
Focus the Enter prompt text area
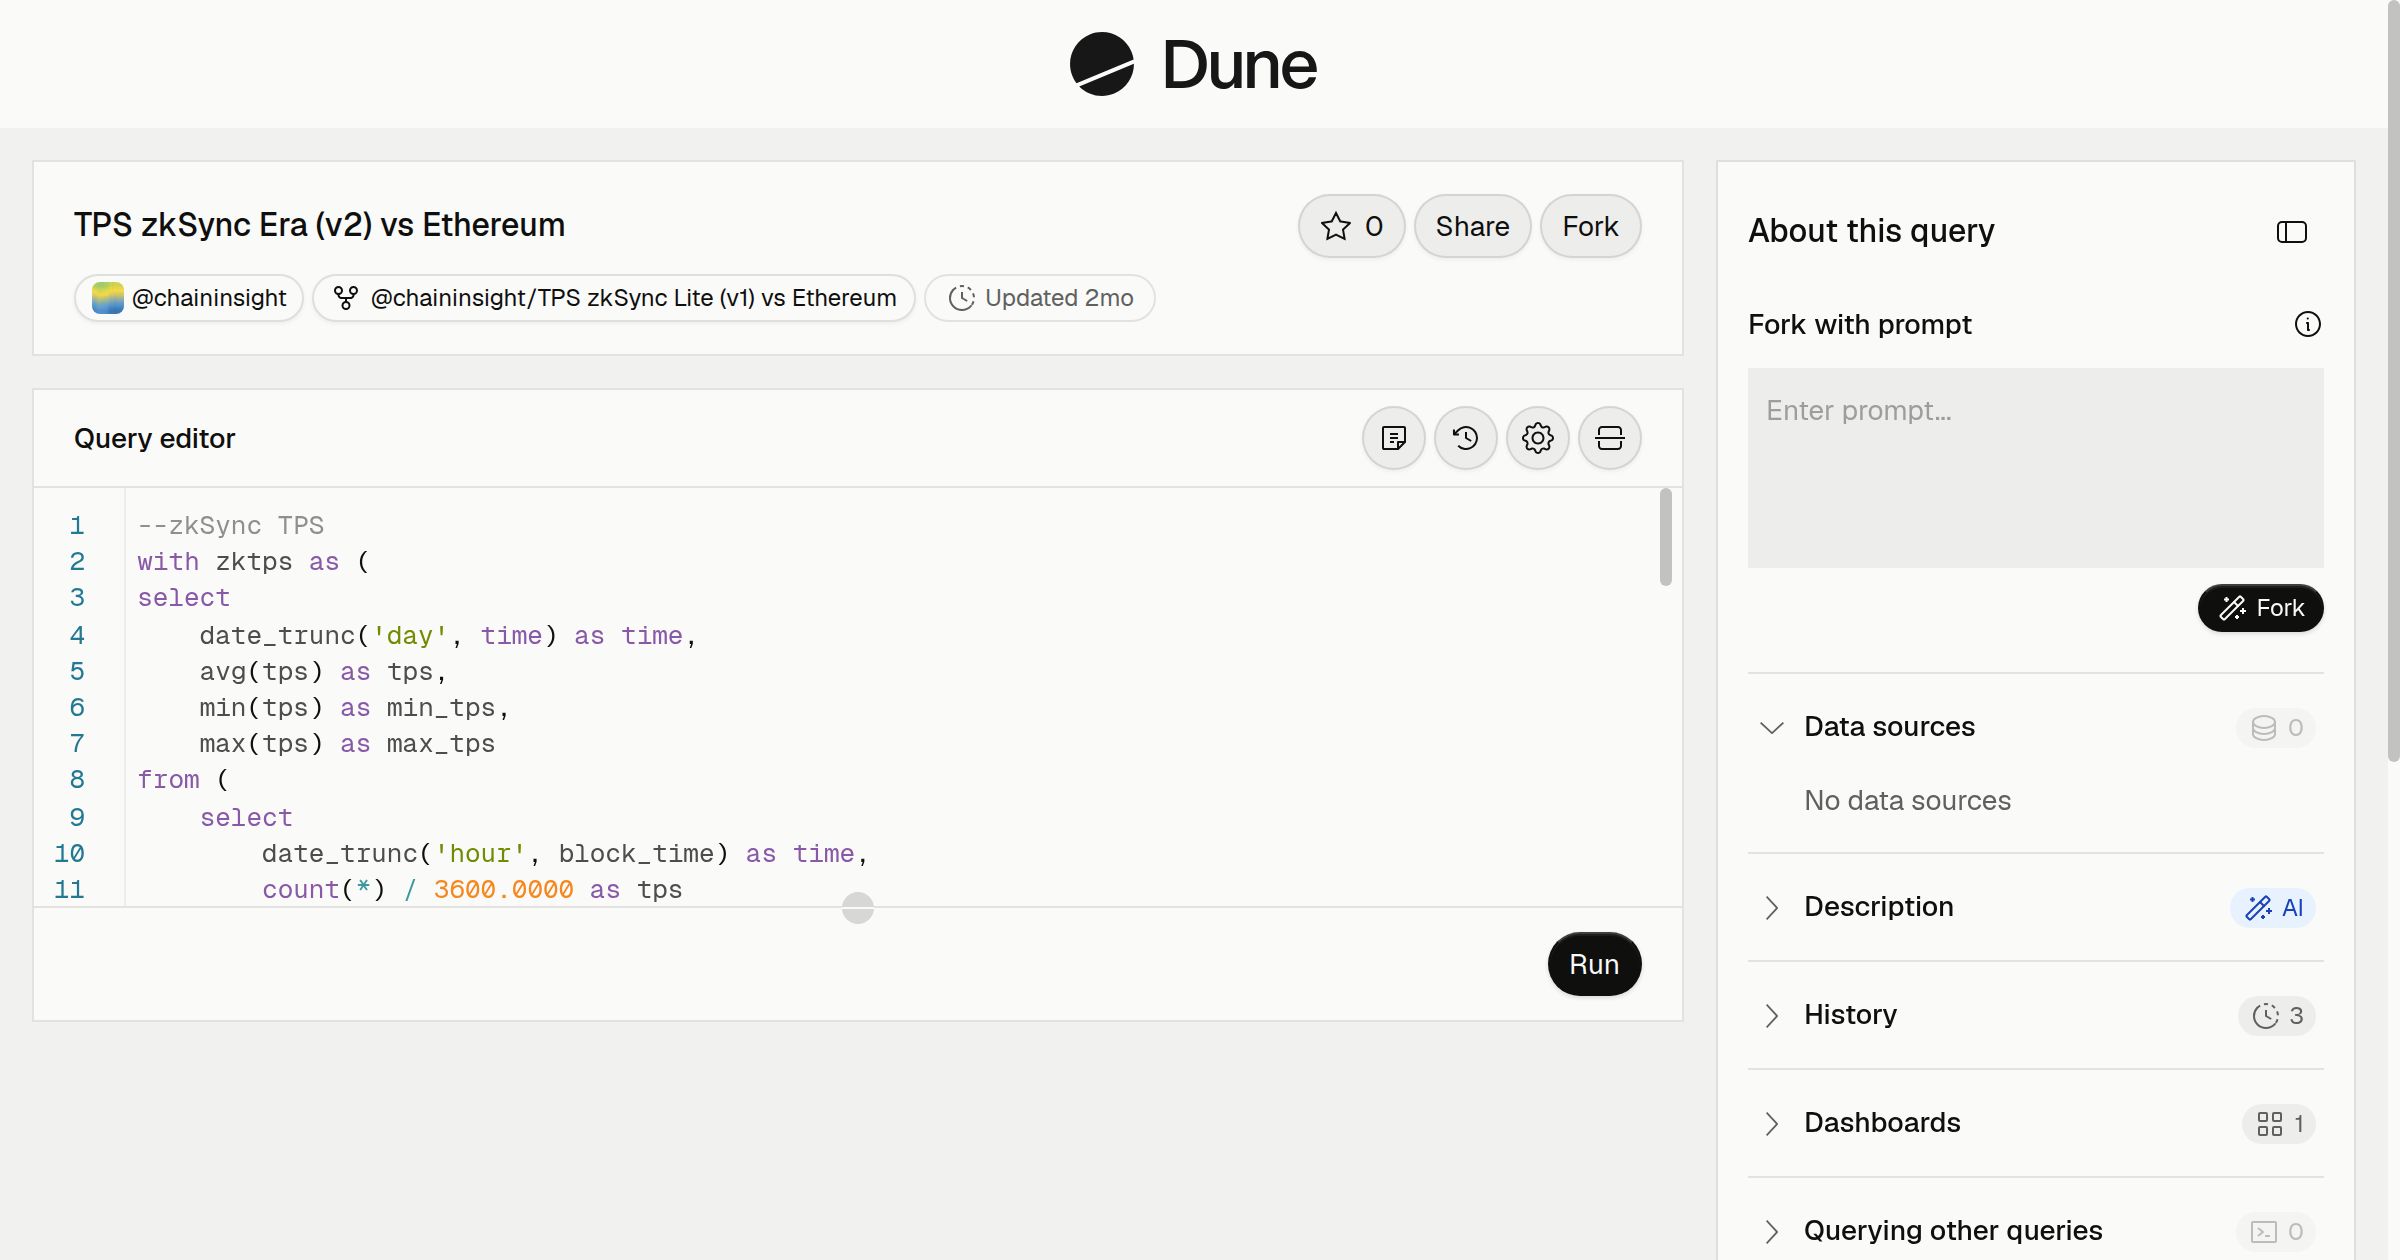tap(2035, 468)
